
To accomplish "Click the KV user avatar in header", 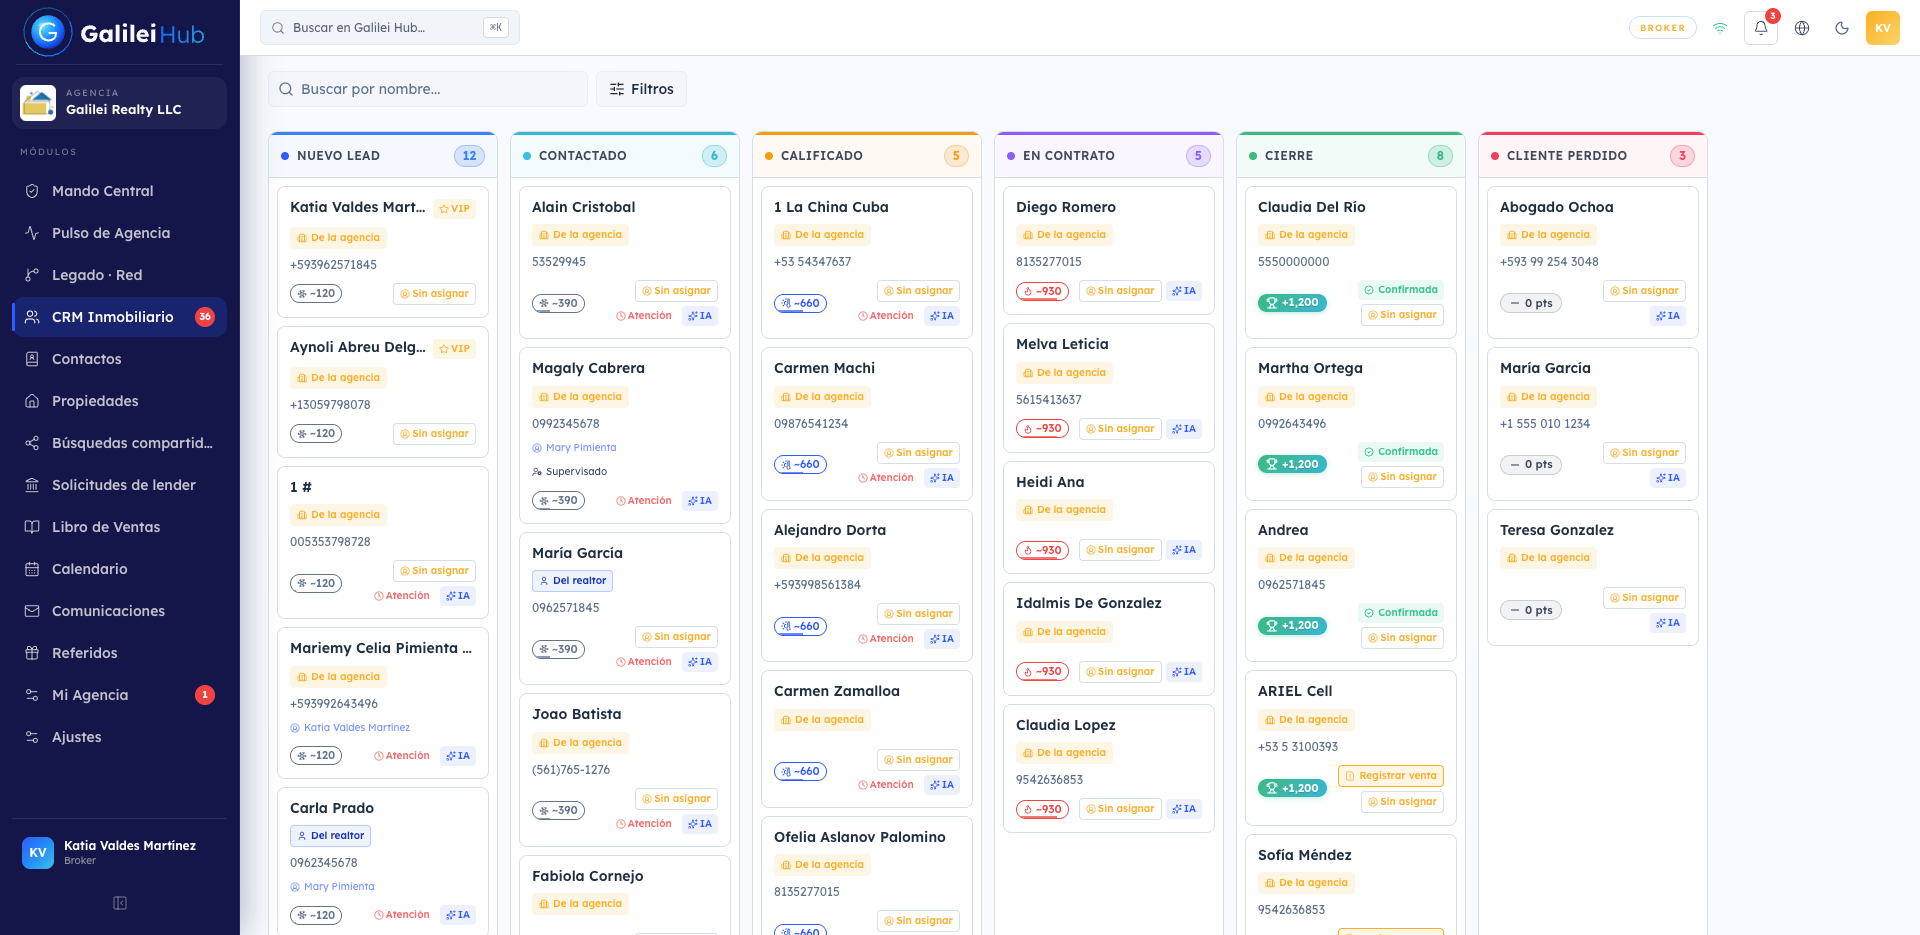I will coord(1883,28).
